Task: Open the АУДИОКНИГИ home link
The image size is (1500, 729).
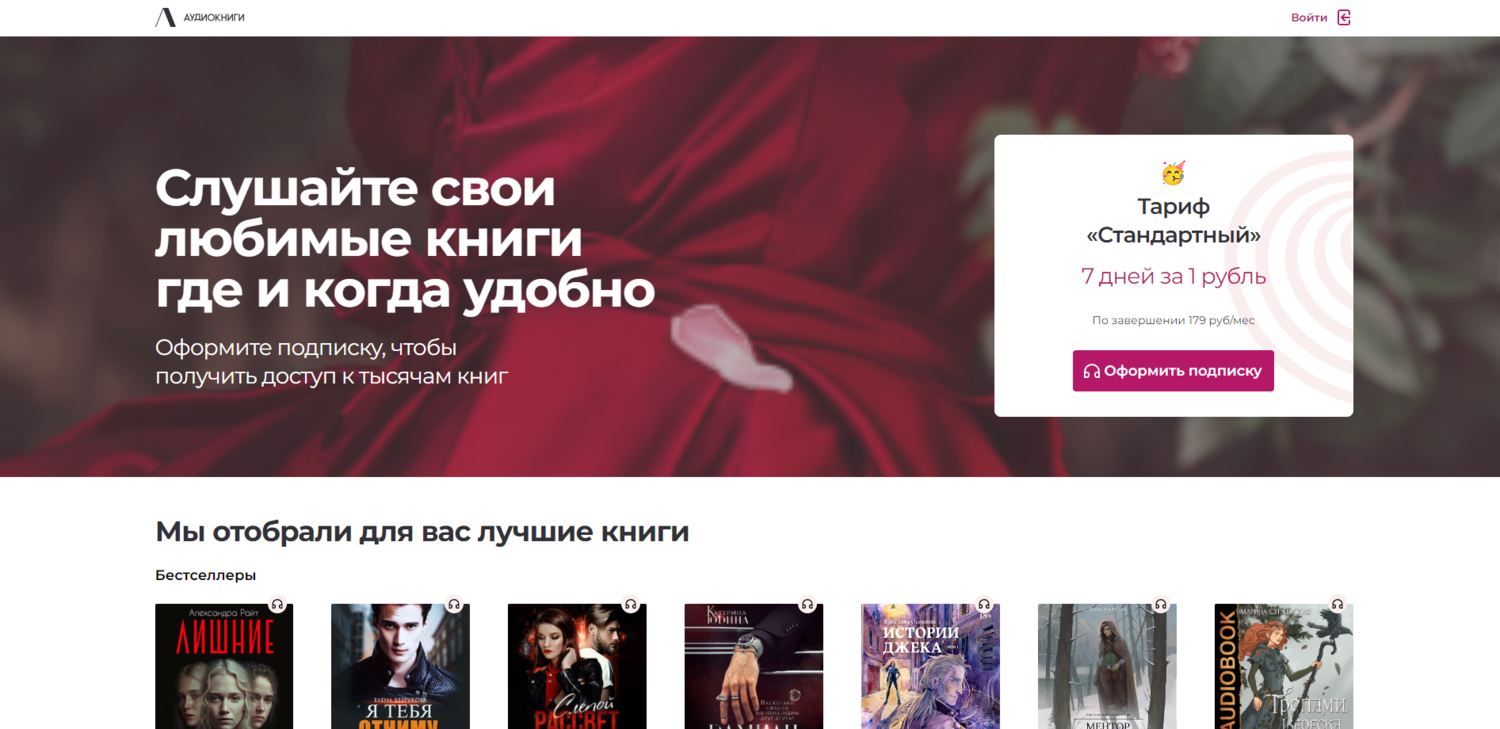Action: point(200,17)
